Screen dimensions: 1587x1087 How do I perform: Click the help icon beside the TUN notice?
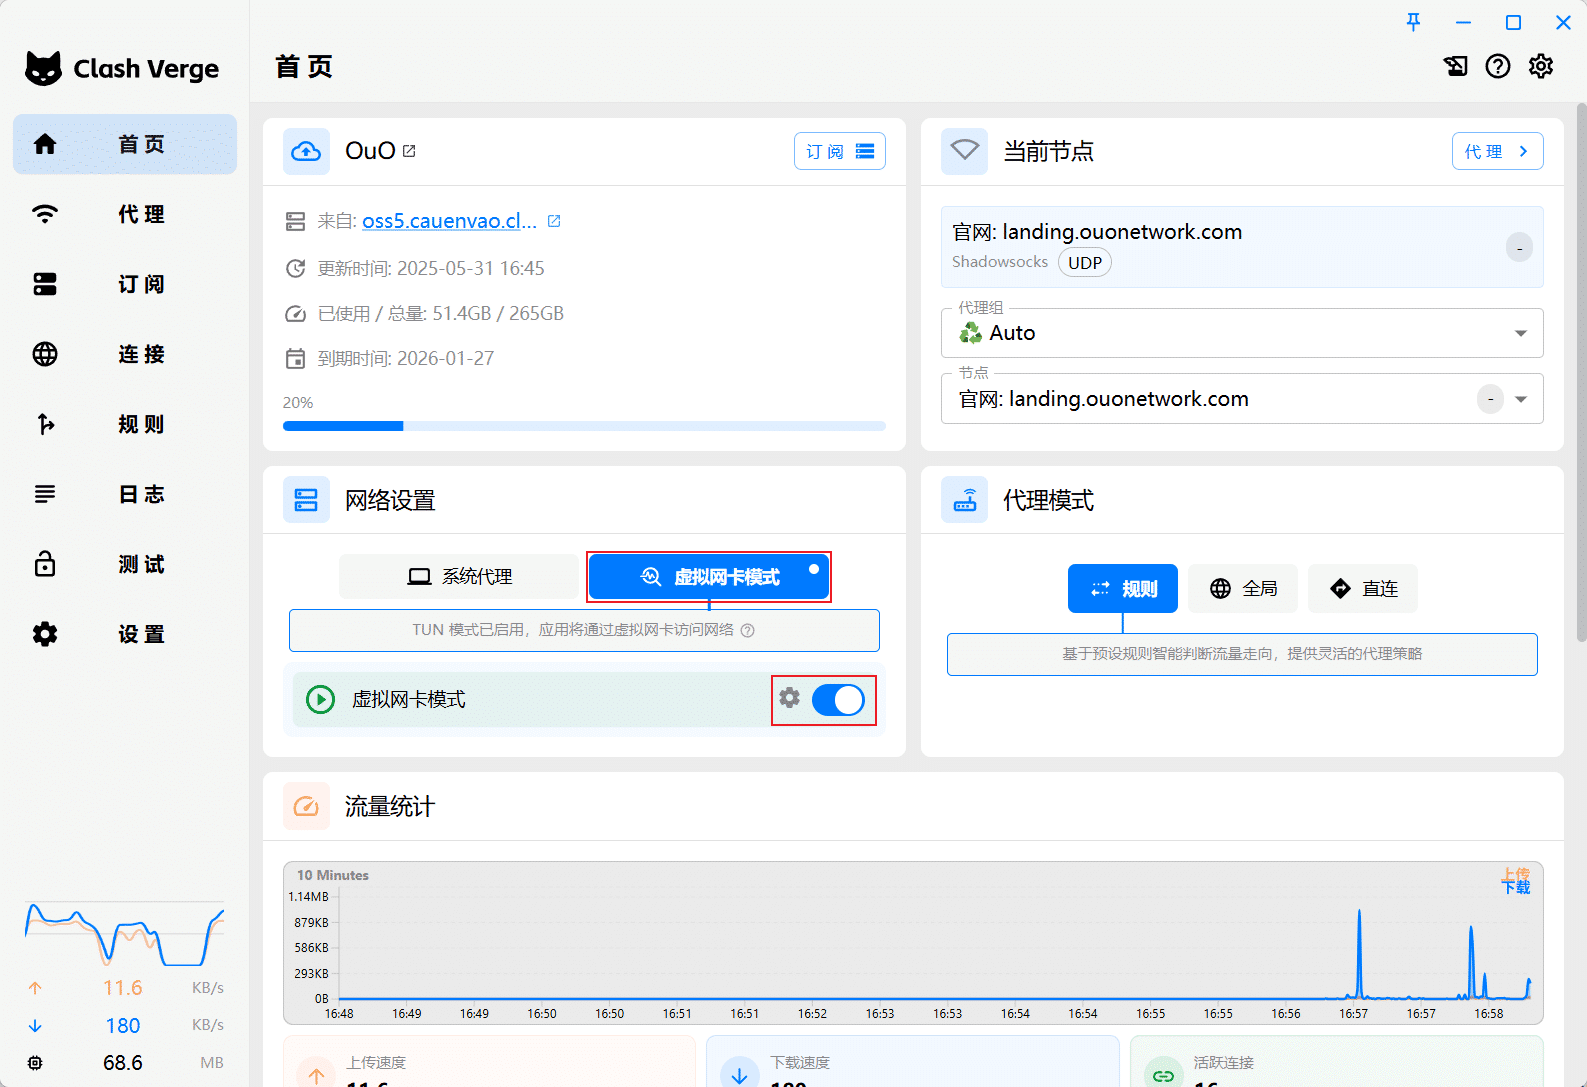(747, 630)
